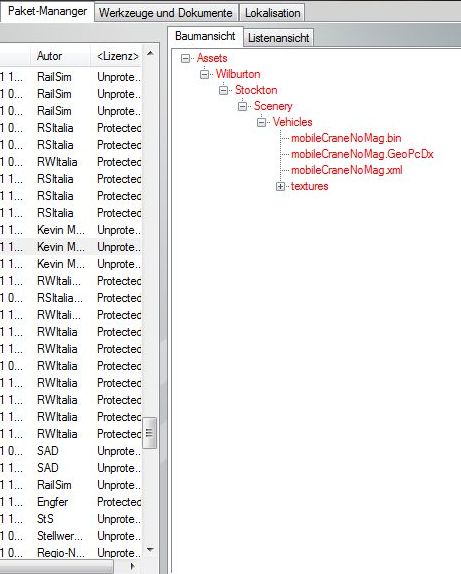This screenshot has width=461, height=574.
Task: Open the Paket-Mananger tab
Action: point(47,11)
